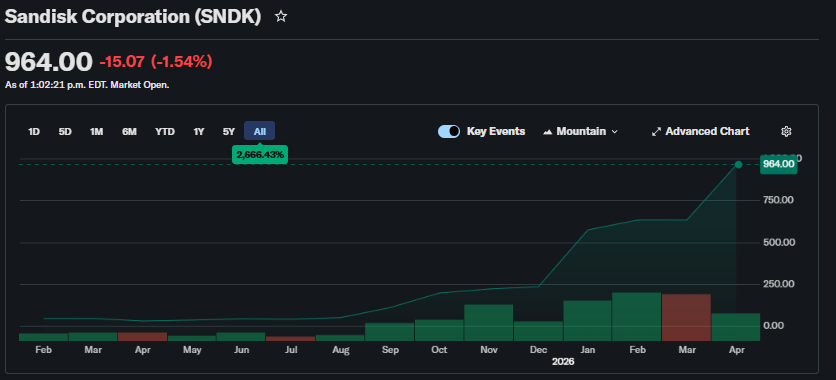Click the November volume bar
Image resolution: width=836 pixels, height=380 pixels.
coord(488,322)
